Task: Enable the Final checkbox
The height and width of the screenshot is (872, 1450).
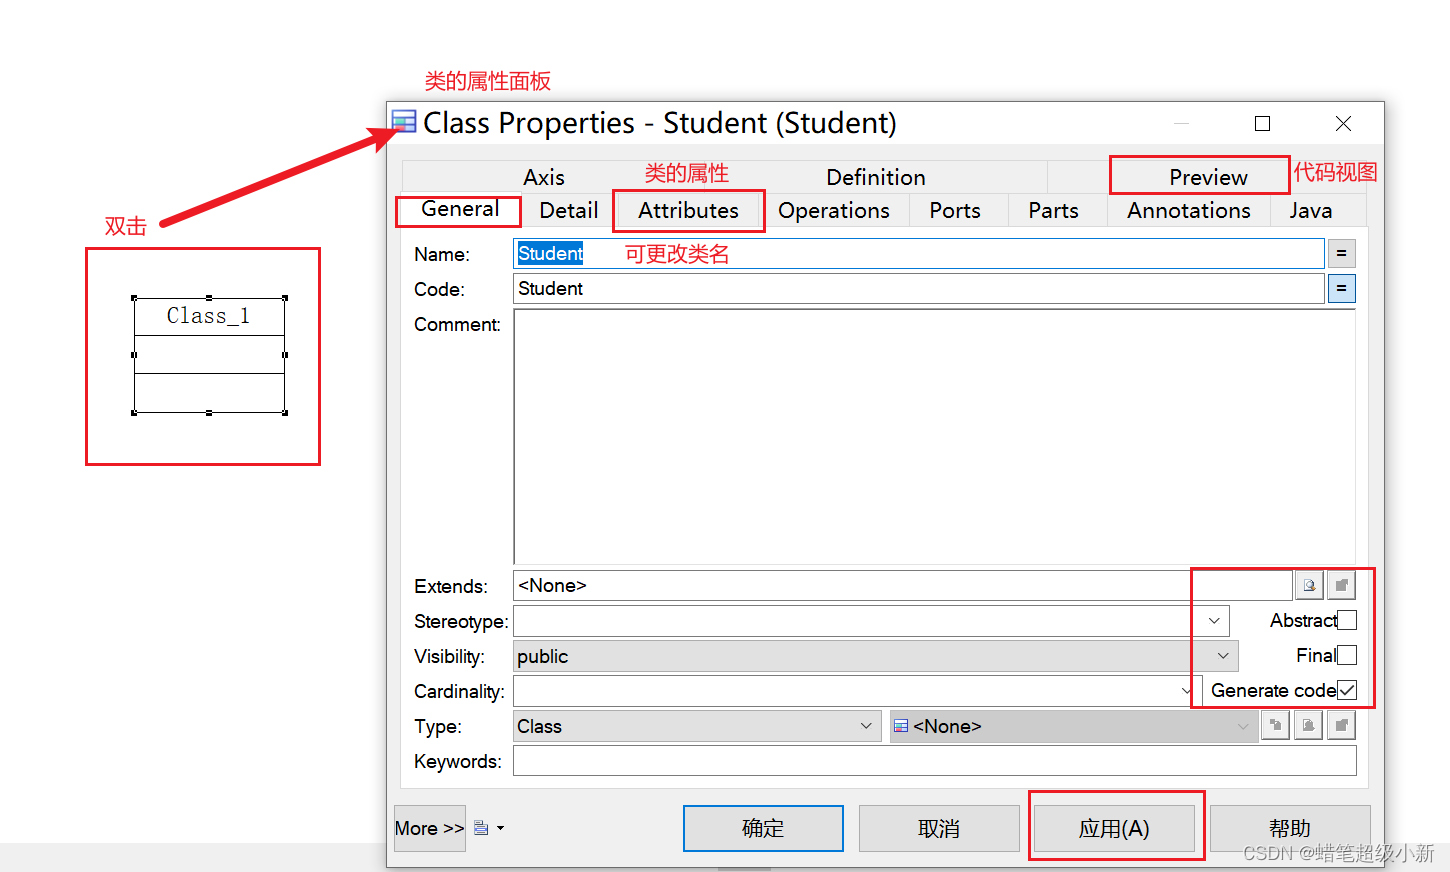Action: pos(1347,655)
